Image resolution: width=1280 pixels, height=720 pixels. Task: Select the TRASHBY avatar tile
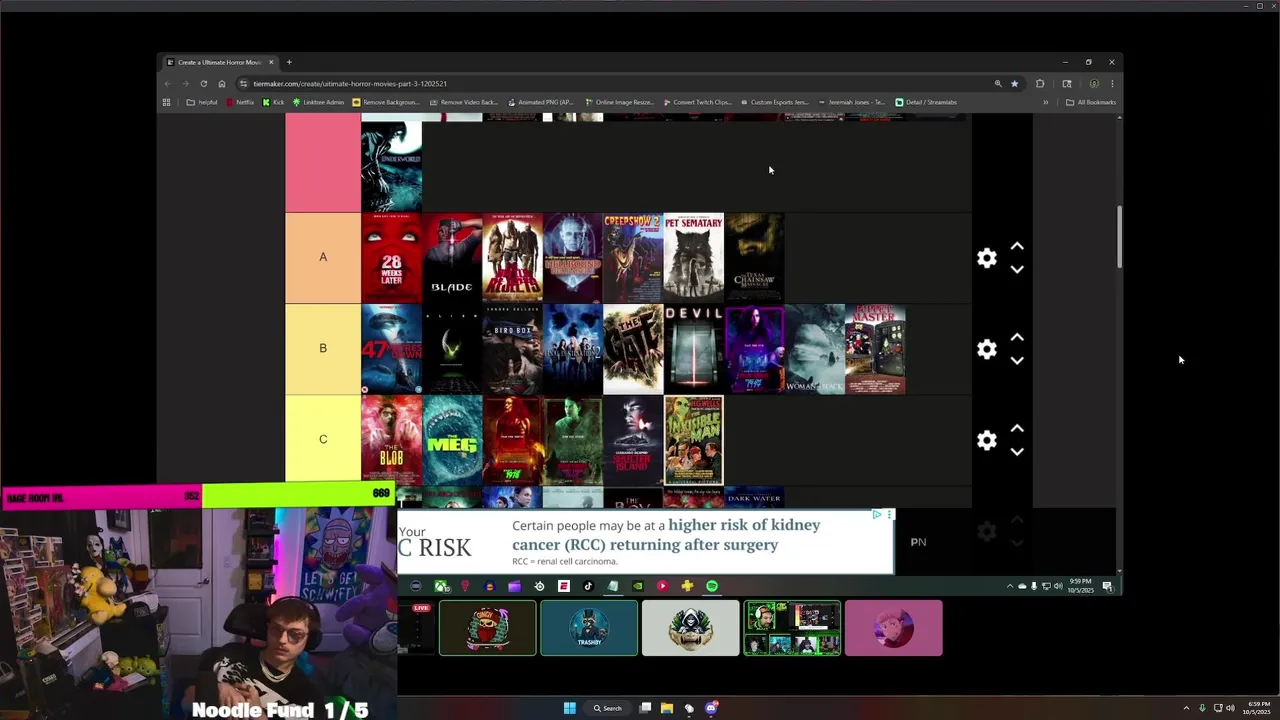[x=589, y=628]
